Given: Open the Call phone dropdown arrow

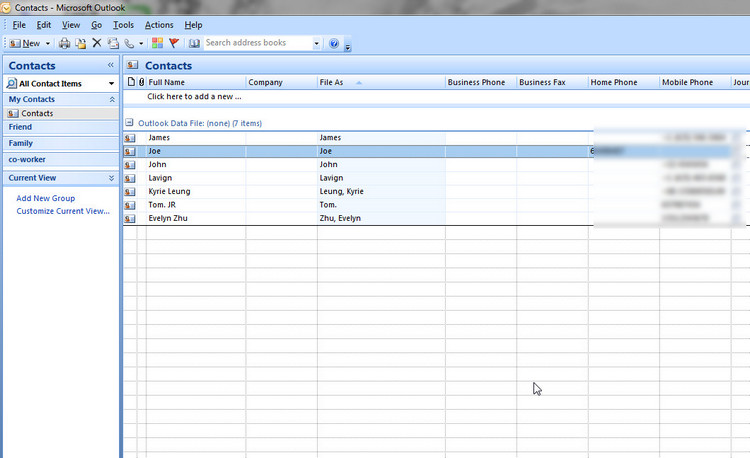Looking at the screenshot, I should pos(141,44).
